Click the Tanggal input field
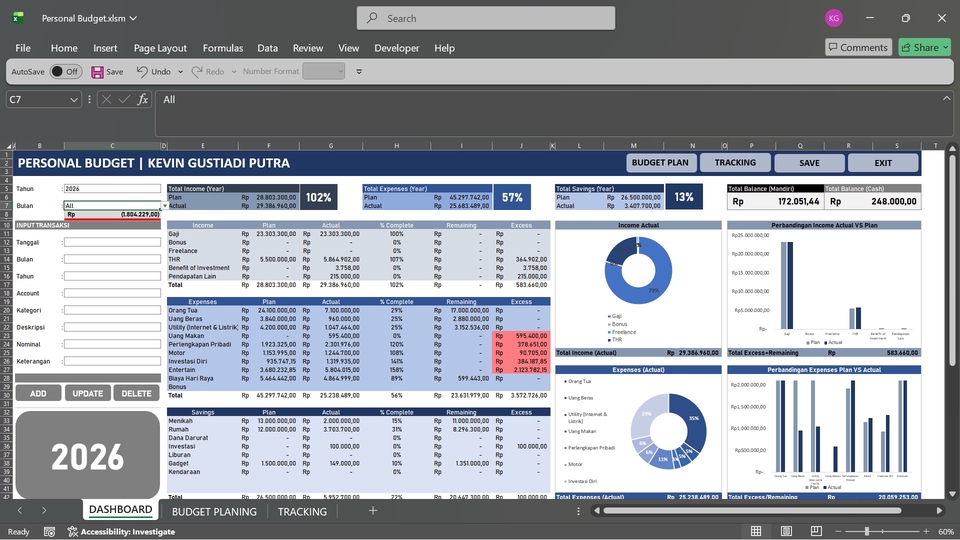The height and width of the screenshot is (540, 960). point(112,242)
